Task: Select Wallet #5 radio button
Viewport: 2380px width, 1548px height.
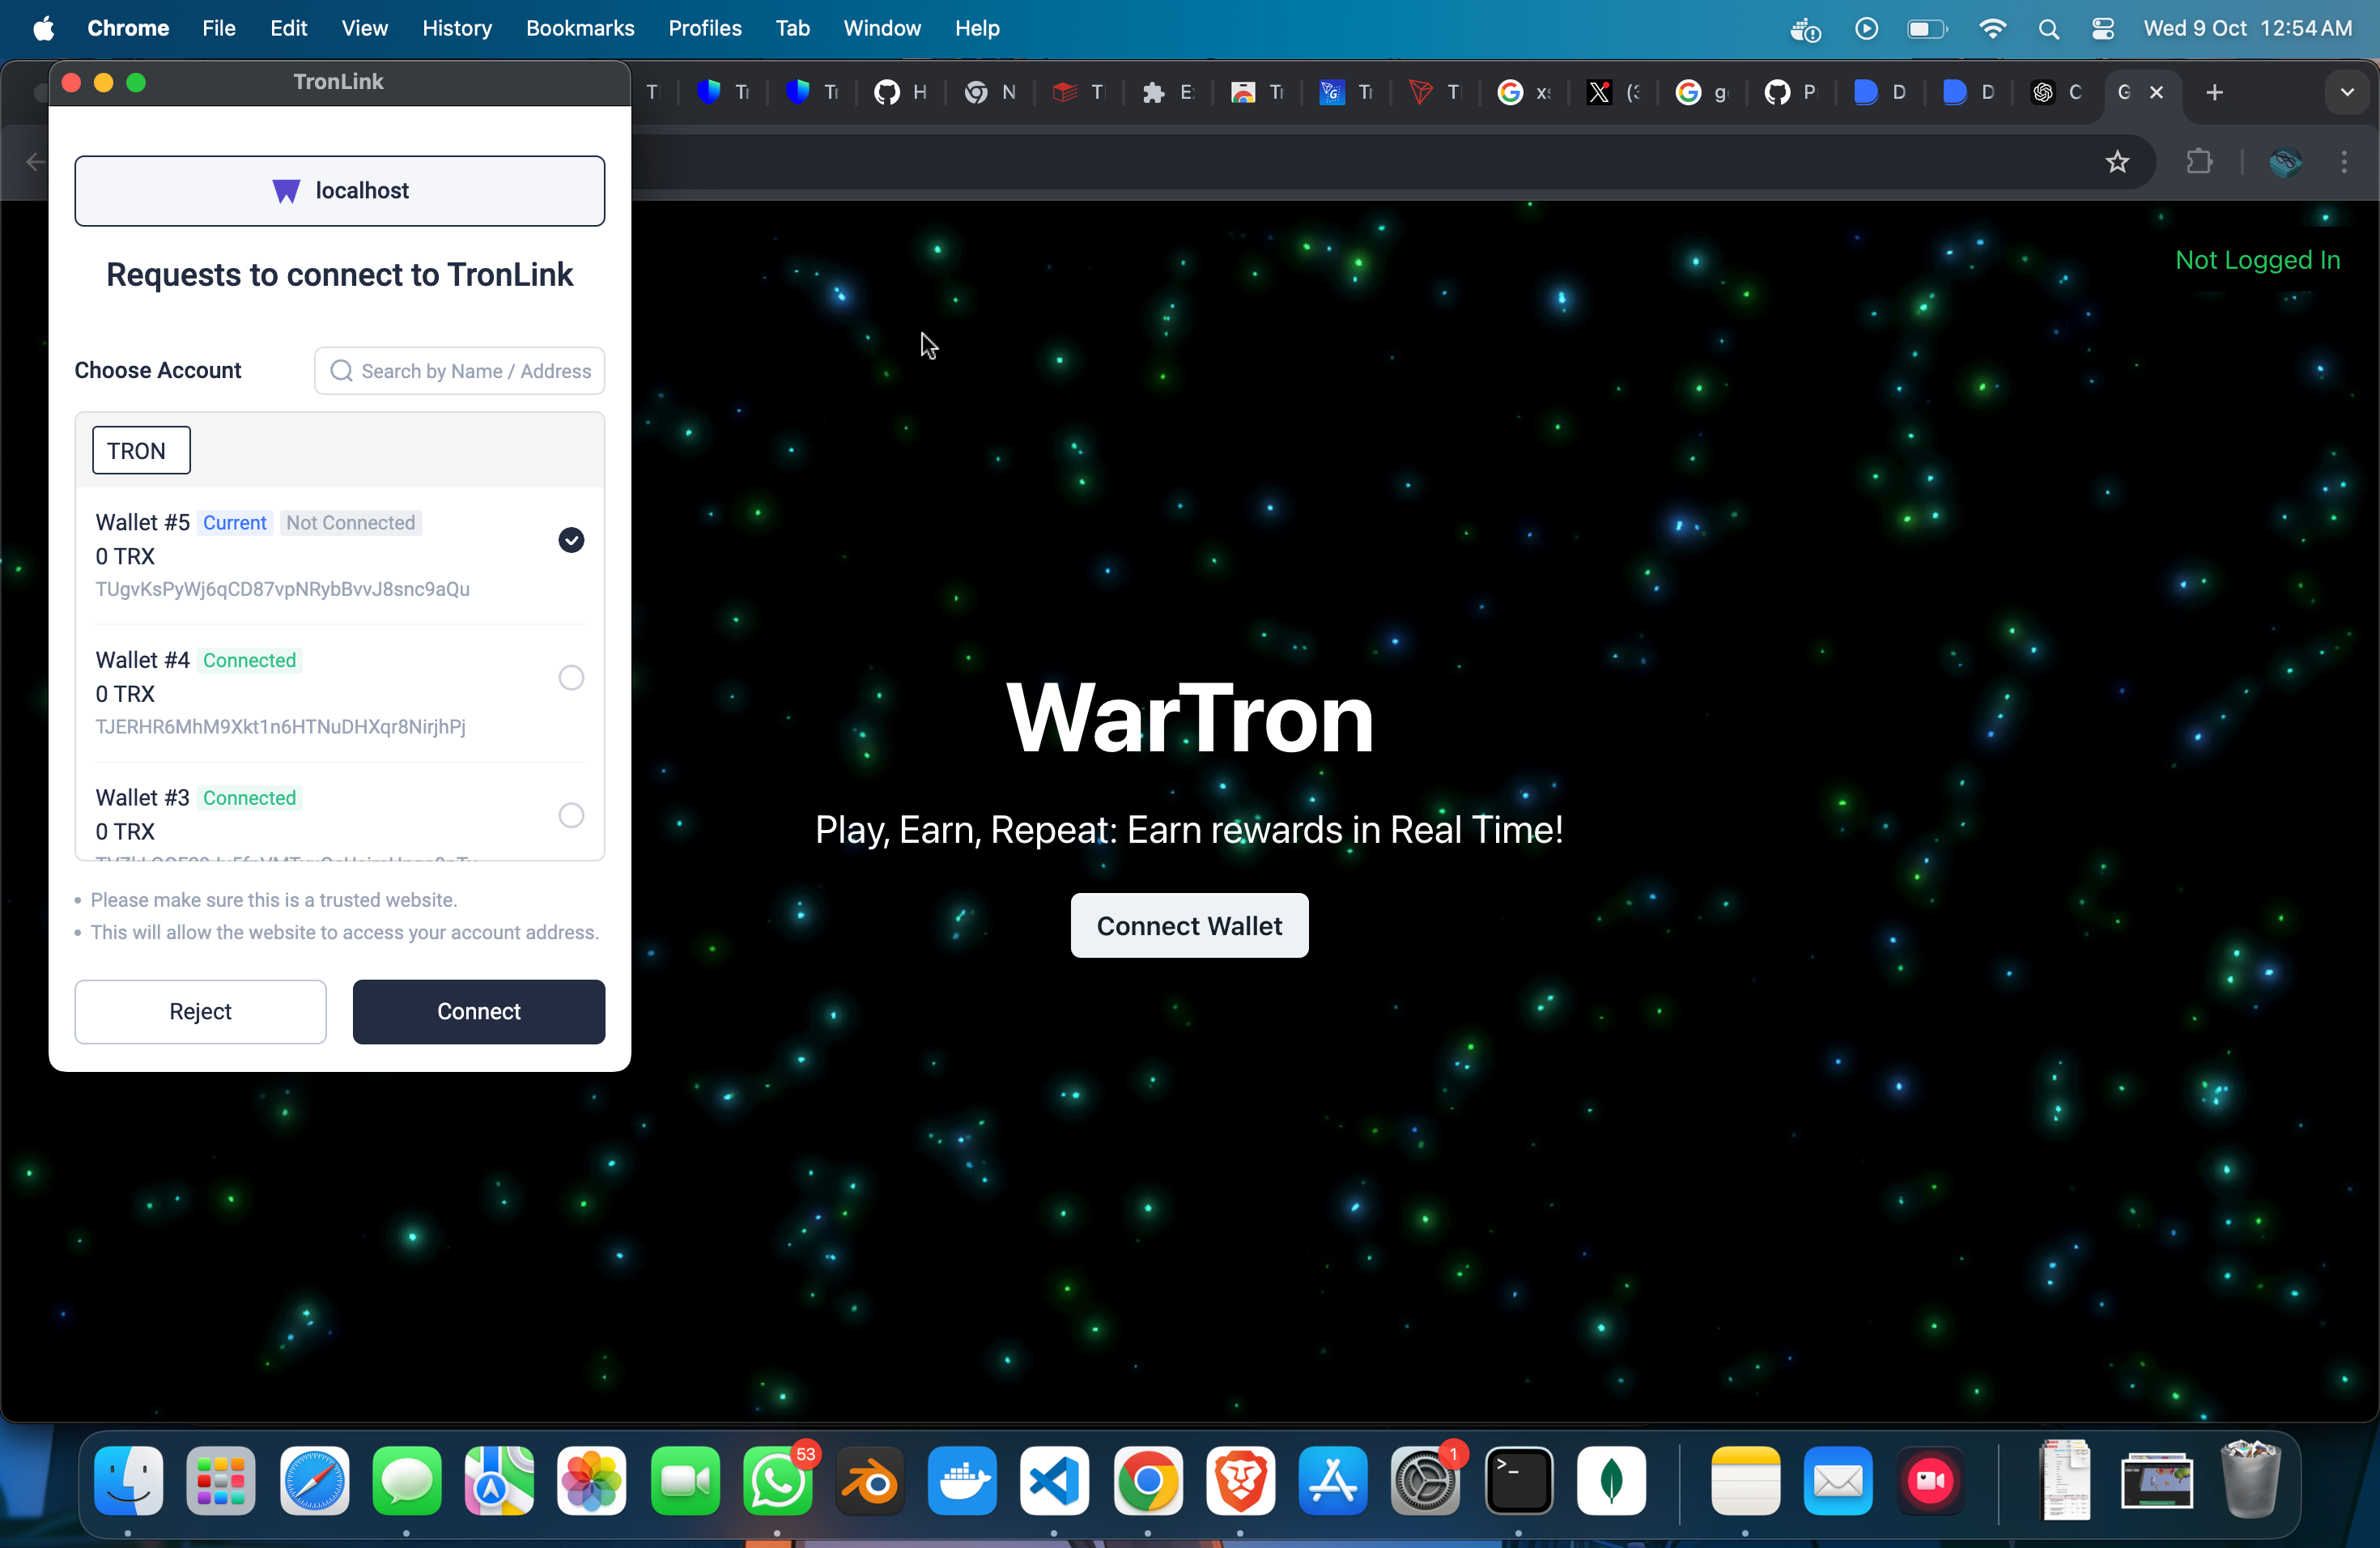Action: point(571,540)
